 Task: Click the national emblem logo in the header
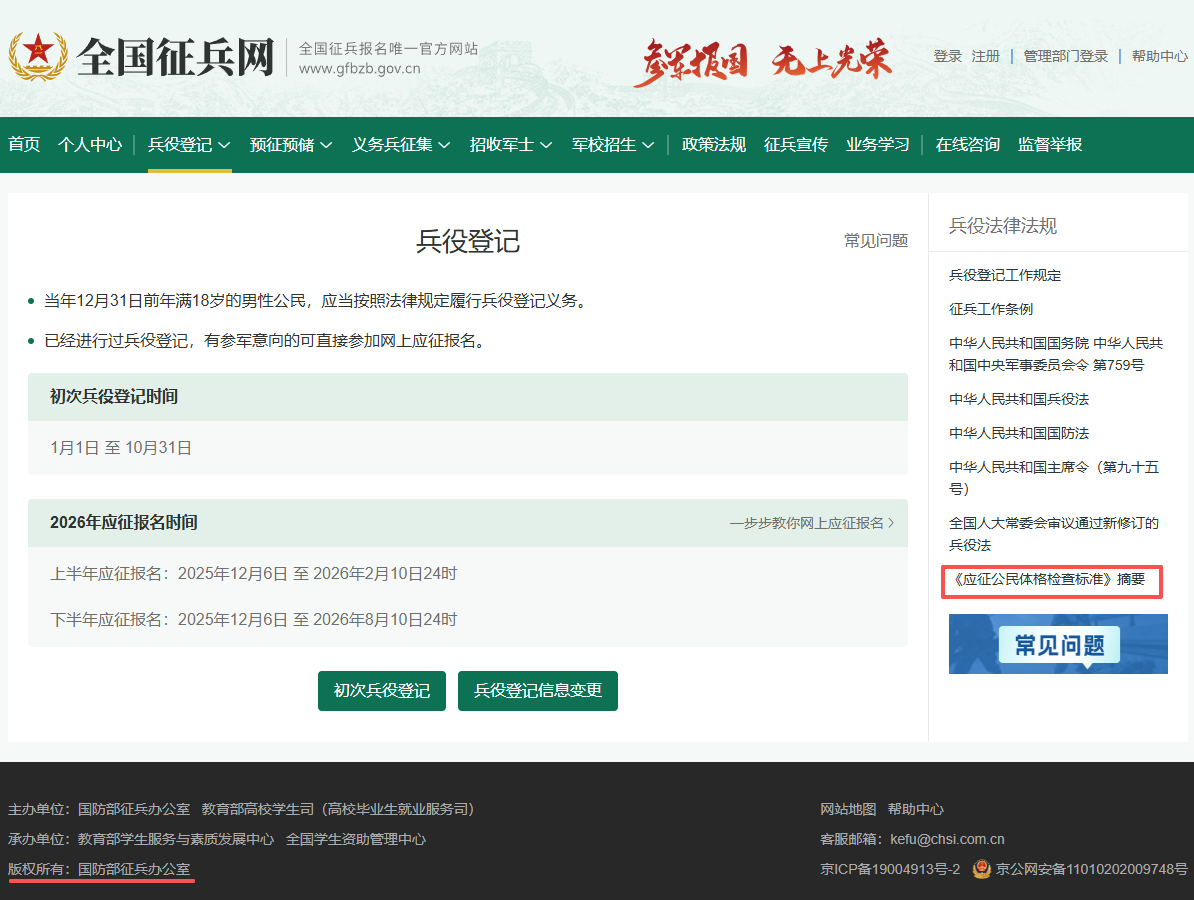[37, 56]
